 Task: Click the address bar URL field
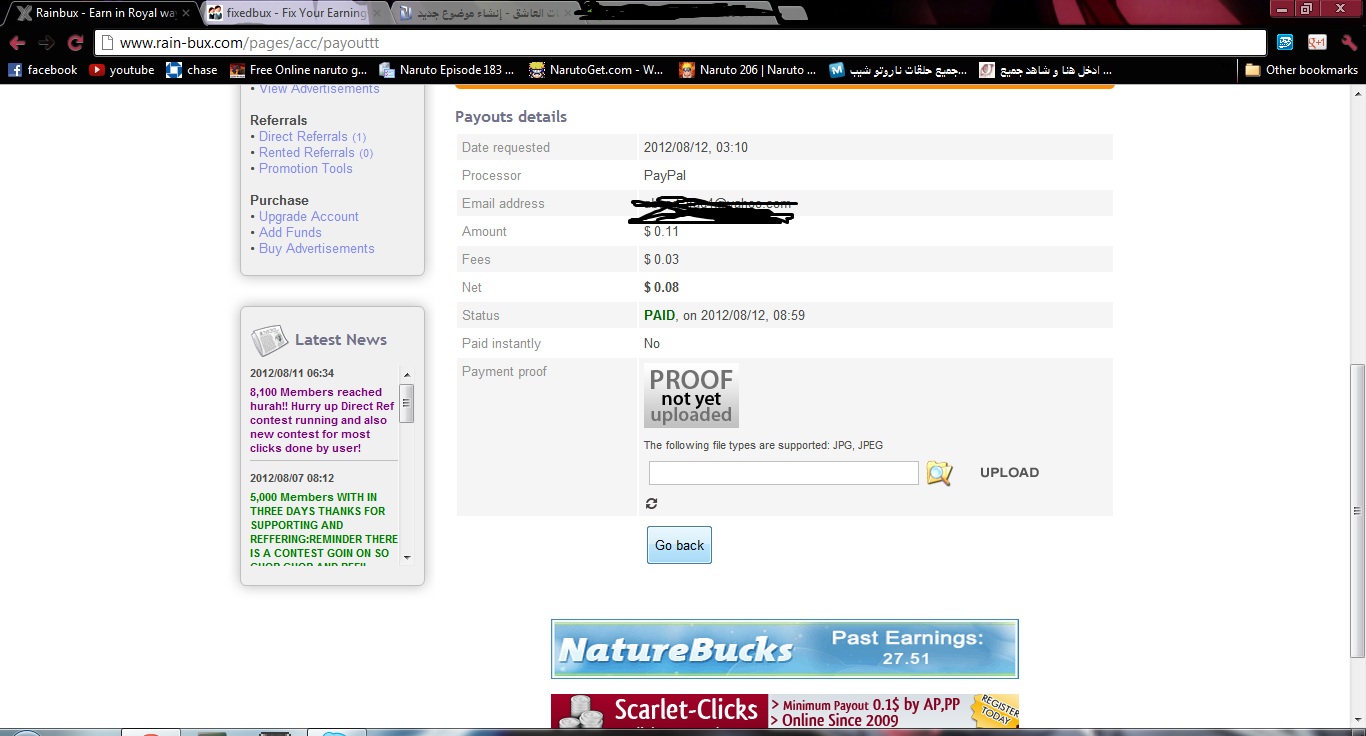(680, 43)
